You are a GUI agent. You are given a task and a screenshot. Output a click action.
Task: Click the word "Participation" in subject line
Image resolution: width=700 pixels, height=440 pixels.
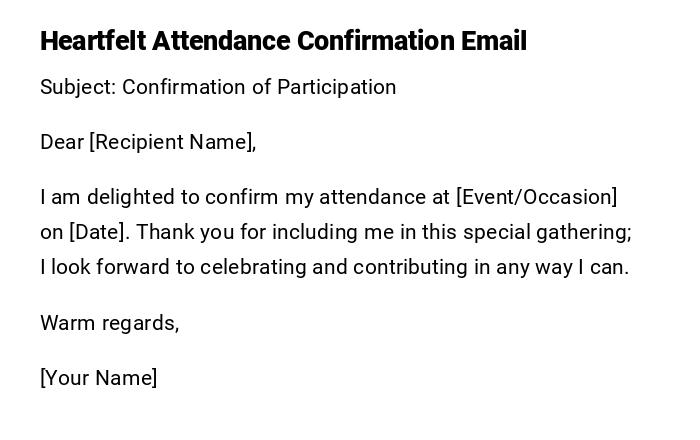337,87
